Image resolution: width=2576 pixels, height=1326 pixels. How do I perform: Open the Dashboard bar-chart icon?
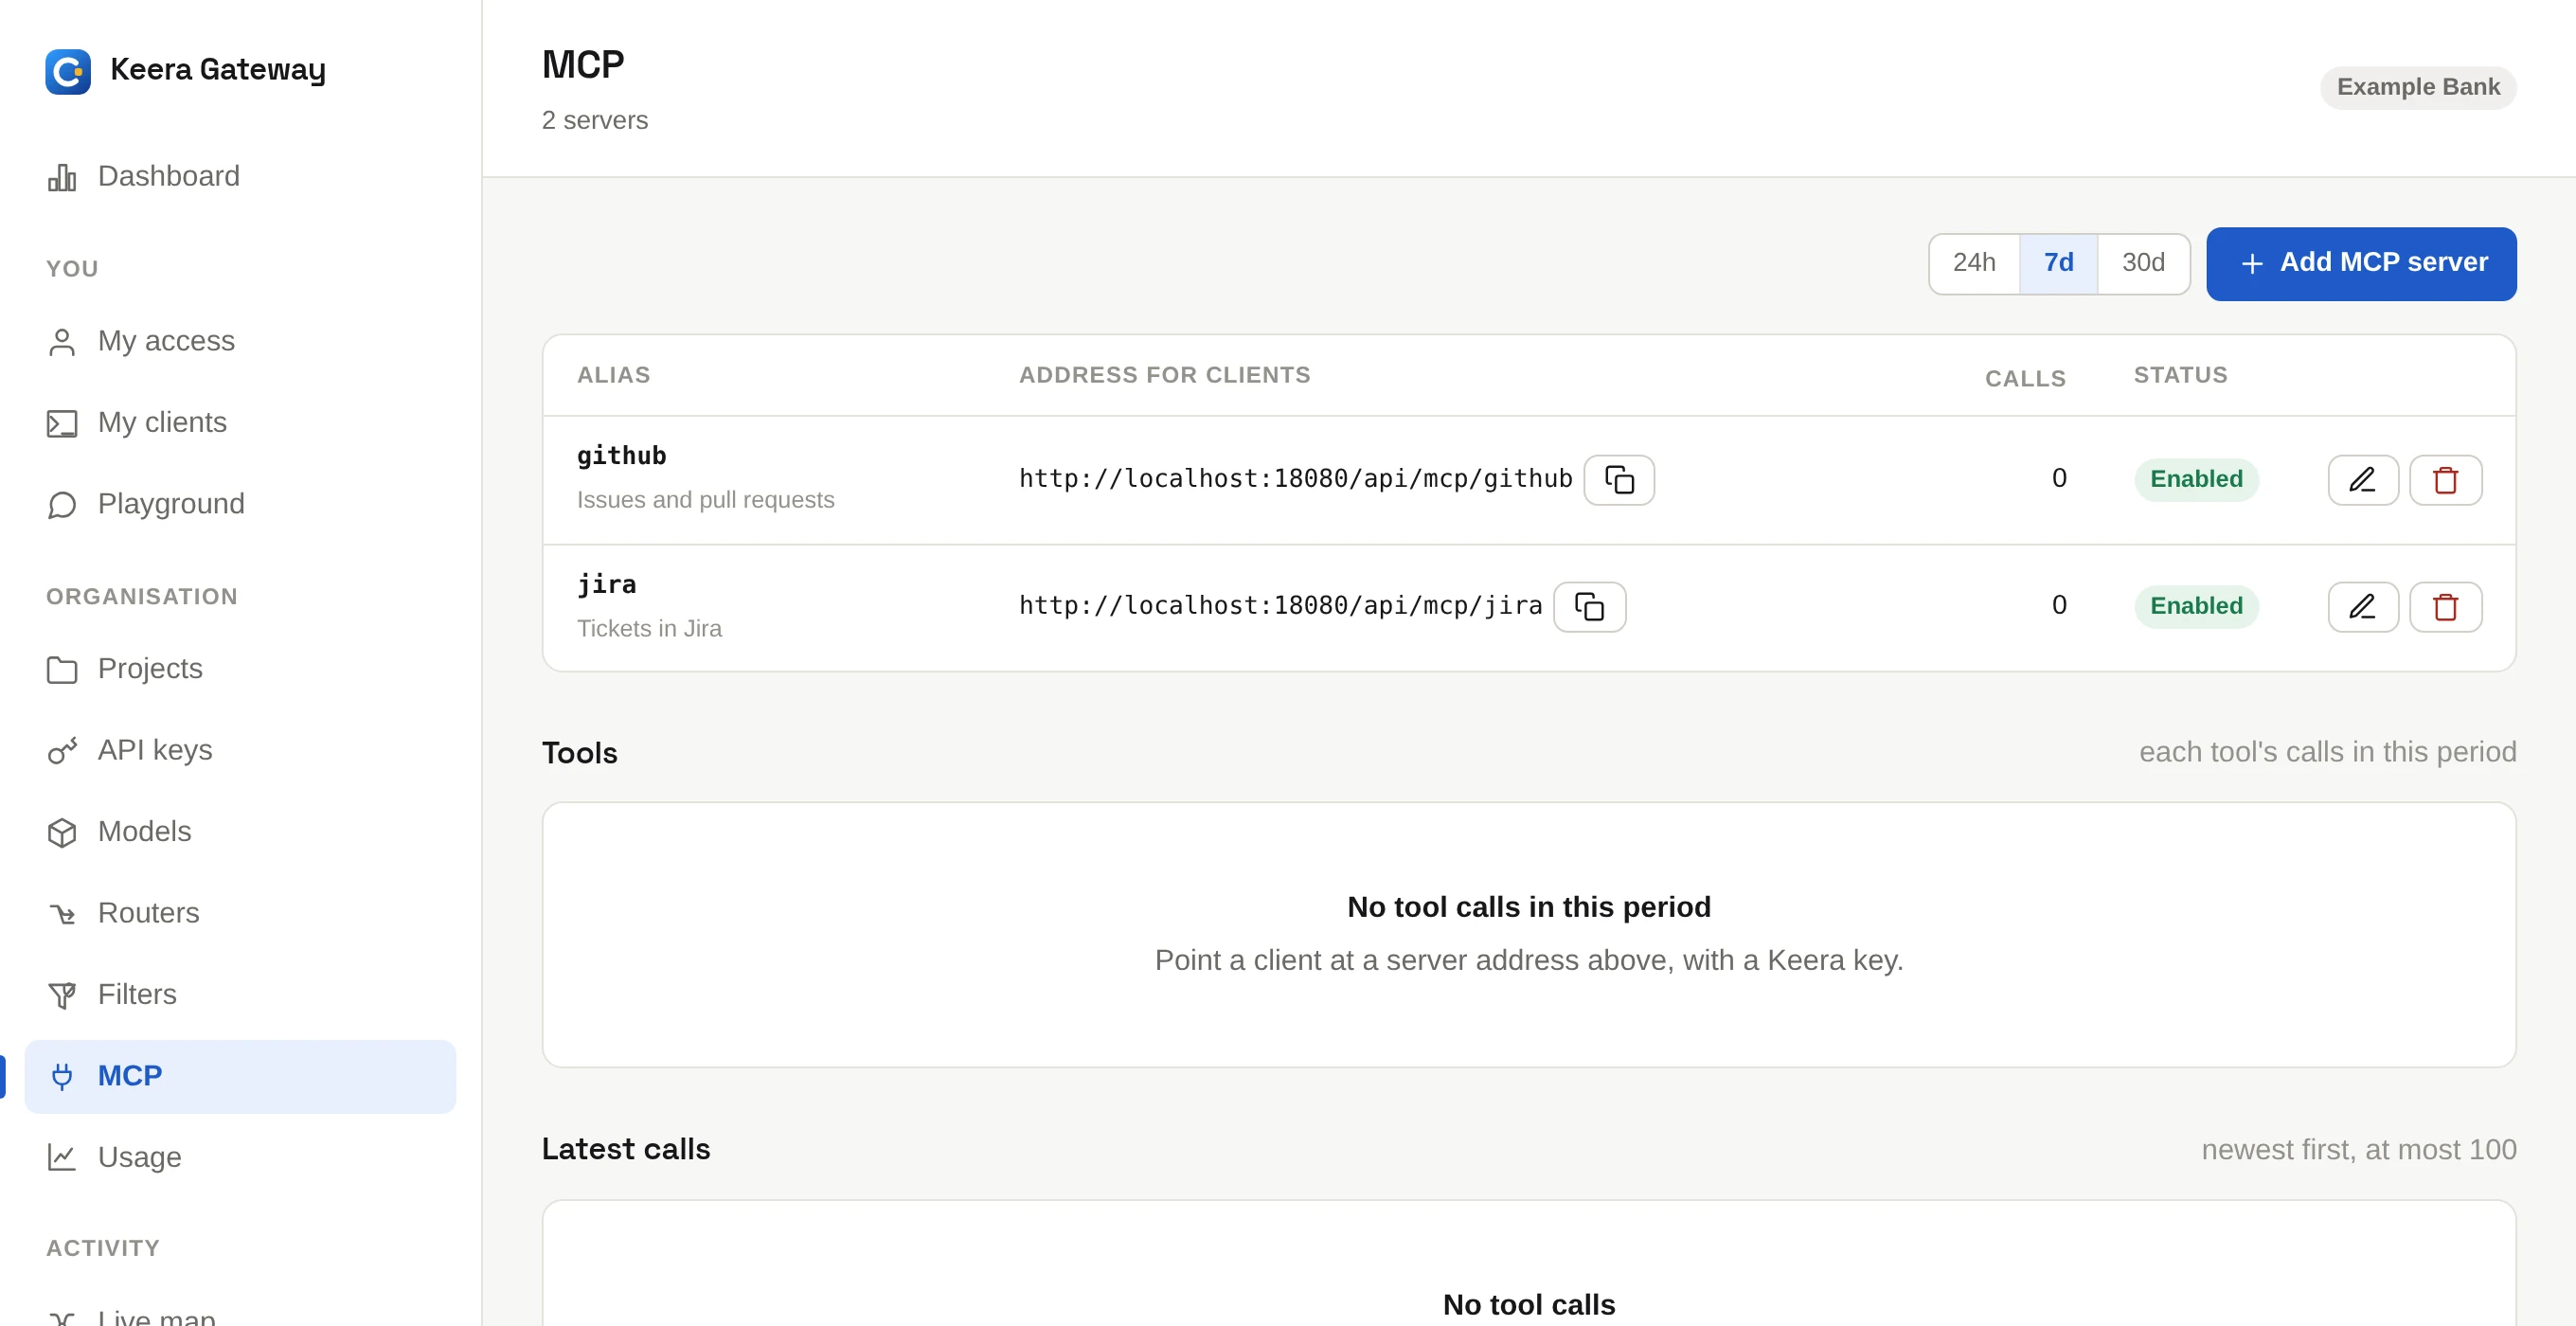[x=62, y=177]
